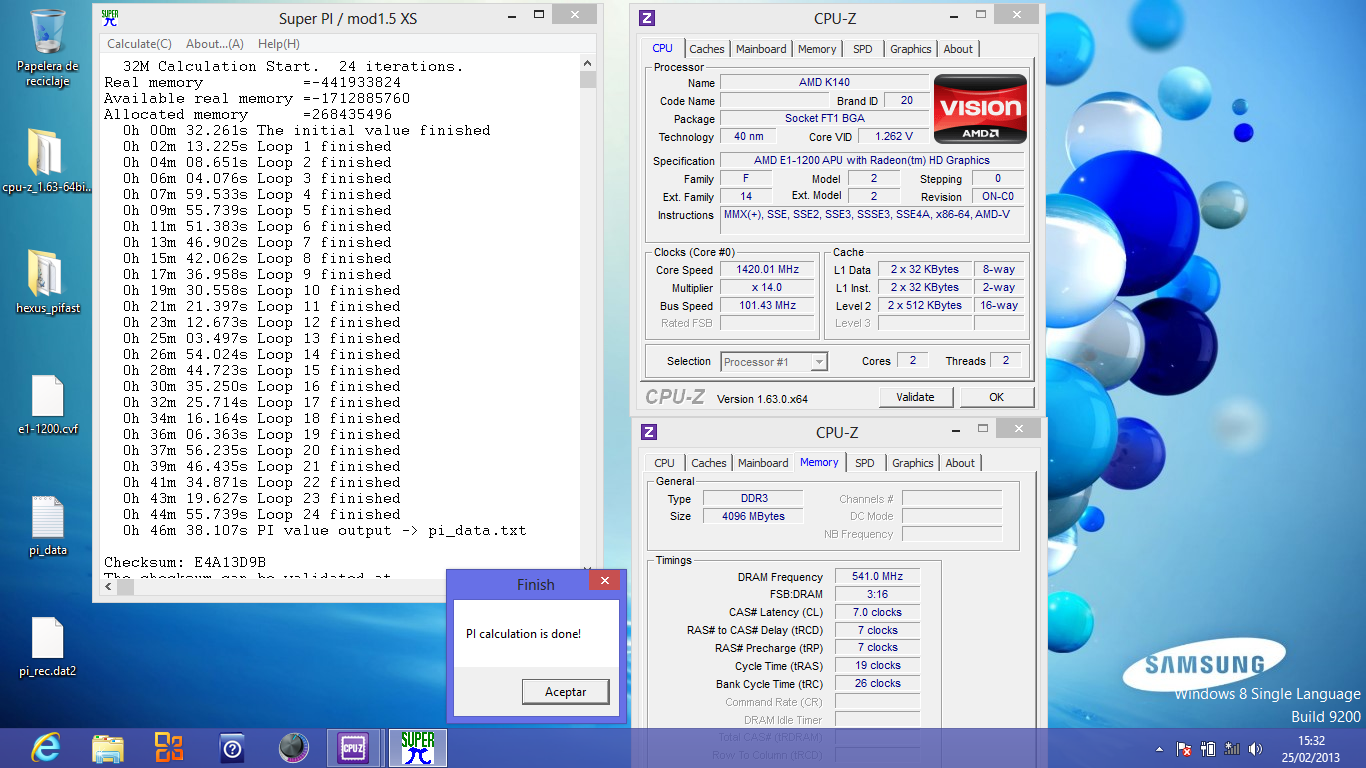Viewport: 1366px width, 768px height.
Task: Switch to Graphics tab in processor CPU-Z window
Action: [911, 49]
